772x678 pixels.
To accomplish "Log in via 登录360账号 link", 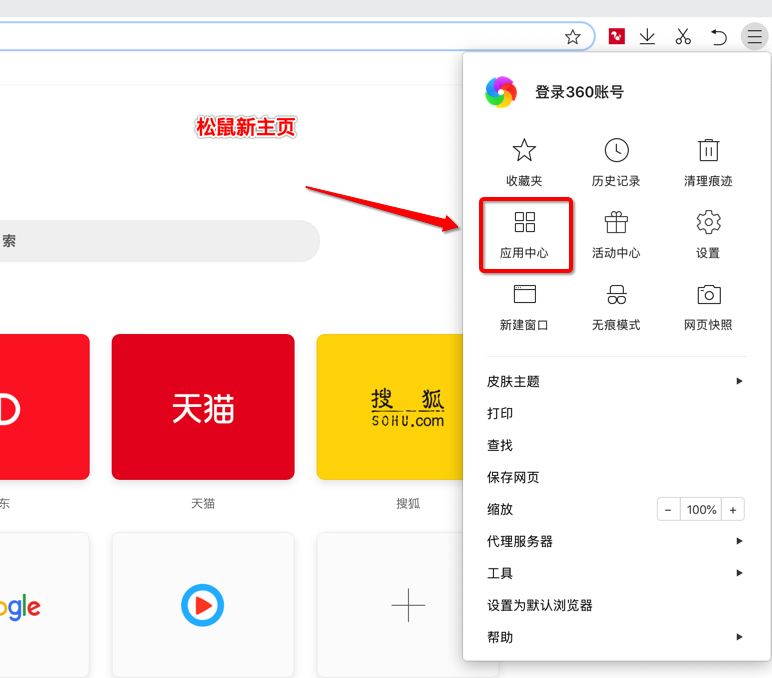I will [579, 92].
